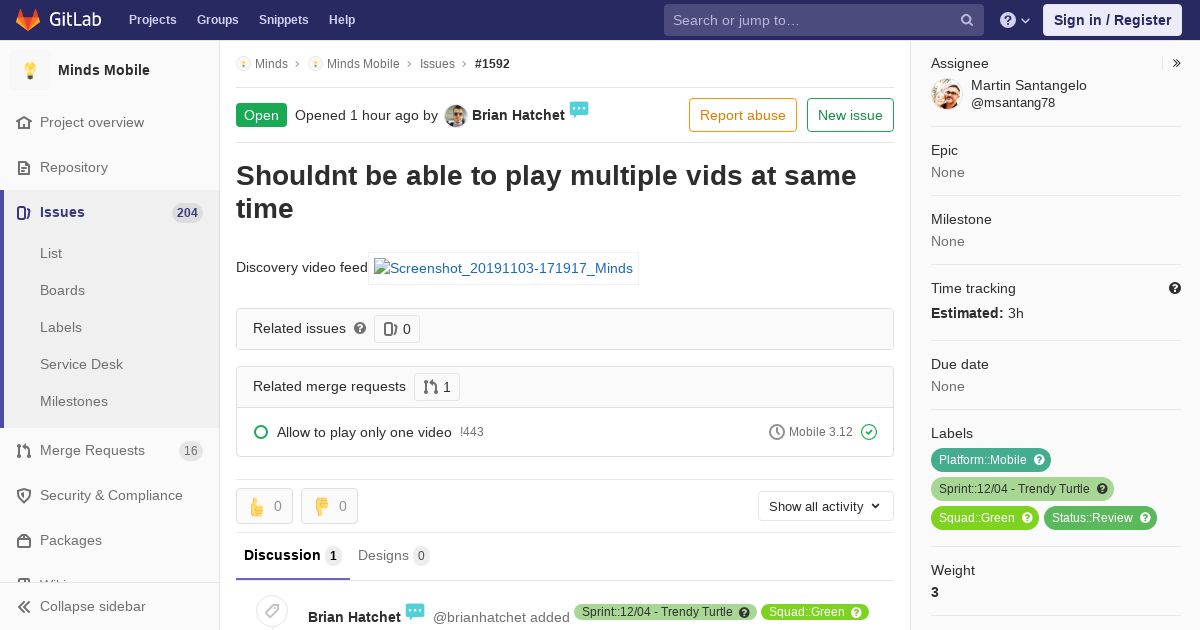Click Martin Santangelo's assignee avatar
1200x630 pixels.
[946, 94]
